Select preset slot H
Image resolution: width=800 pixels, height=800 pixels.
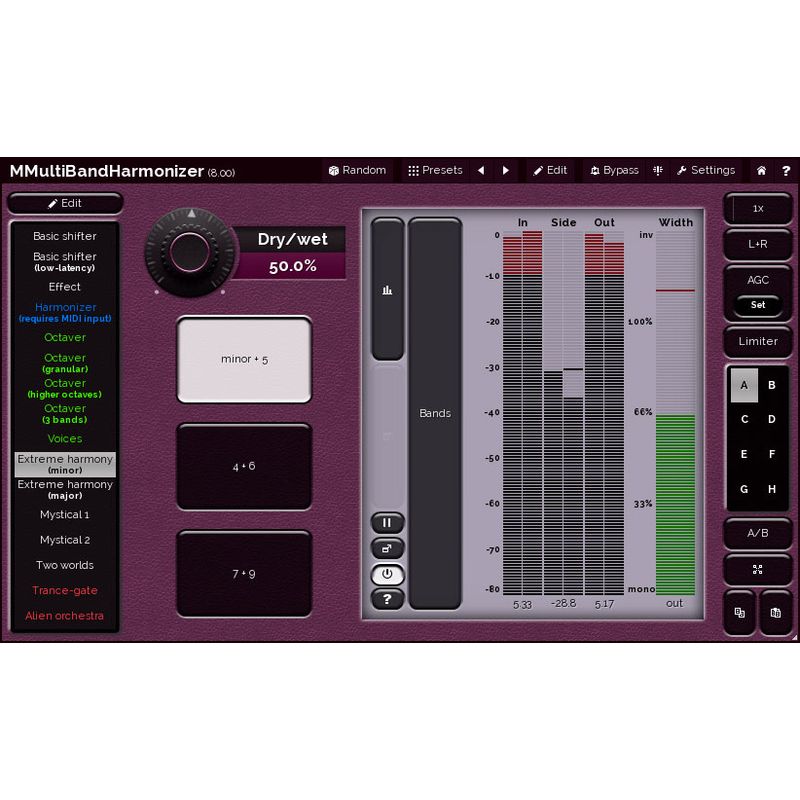[x=772, y=489]
